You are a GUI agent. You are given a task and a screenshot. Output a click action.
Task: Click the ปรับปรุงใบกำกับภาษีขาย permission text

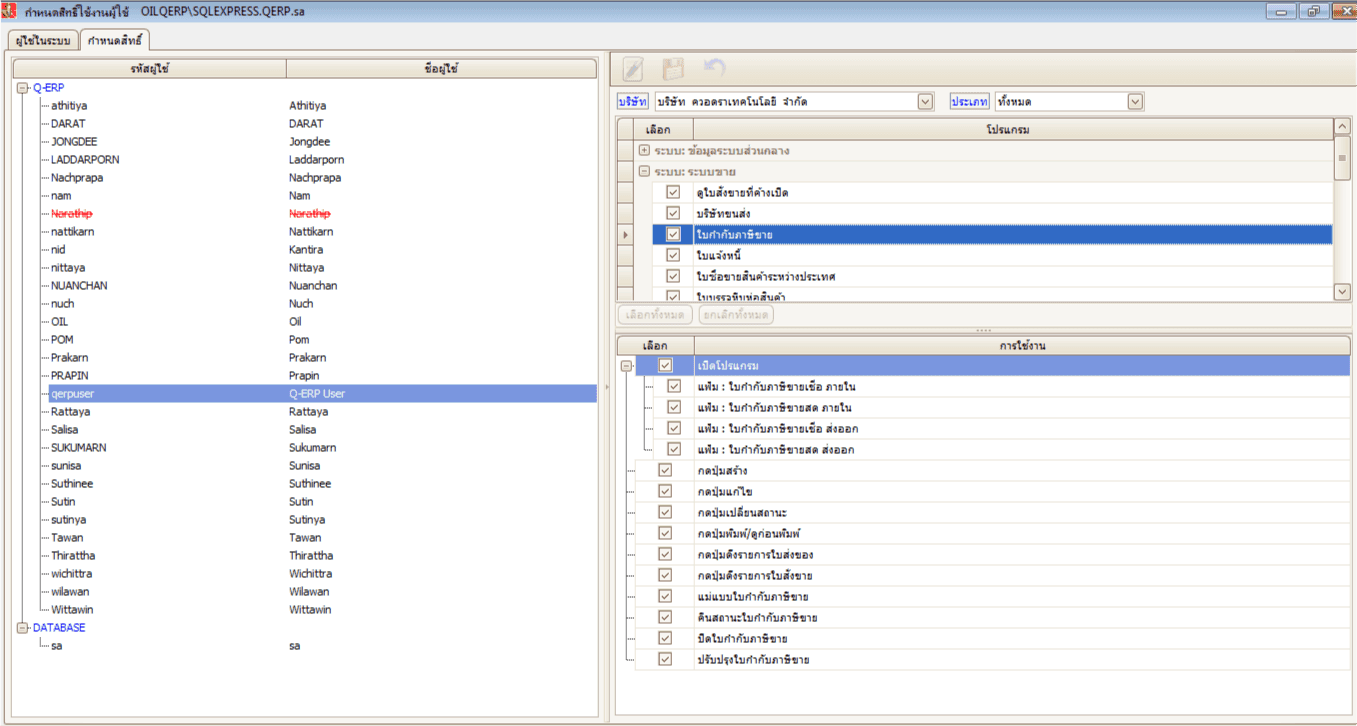tap(753, 659)
